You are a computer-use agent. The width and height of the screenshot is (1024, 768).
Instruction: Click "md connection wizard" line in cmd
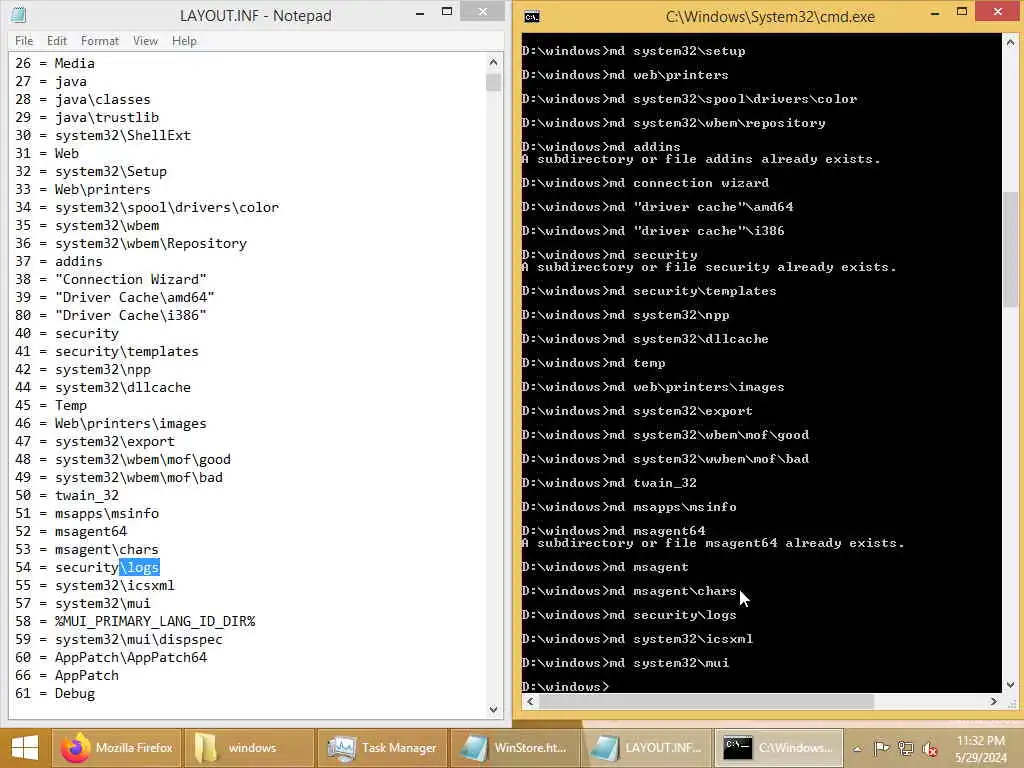645,183
